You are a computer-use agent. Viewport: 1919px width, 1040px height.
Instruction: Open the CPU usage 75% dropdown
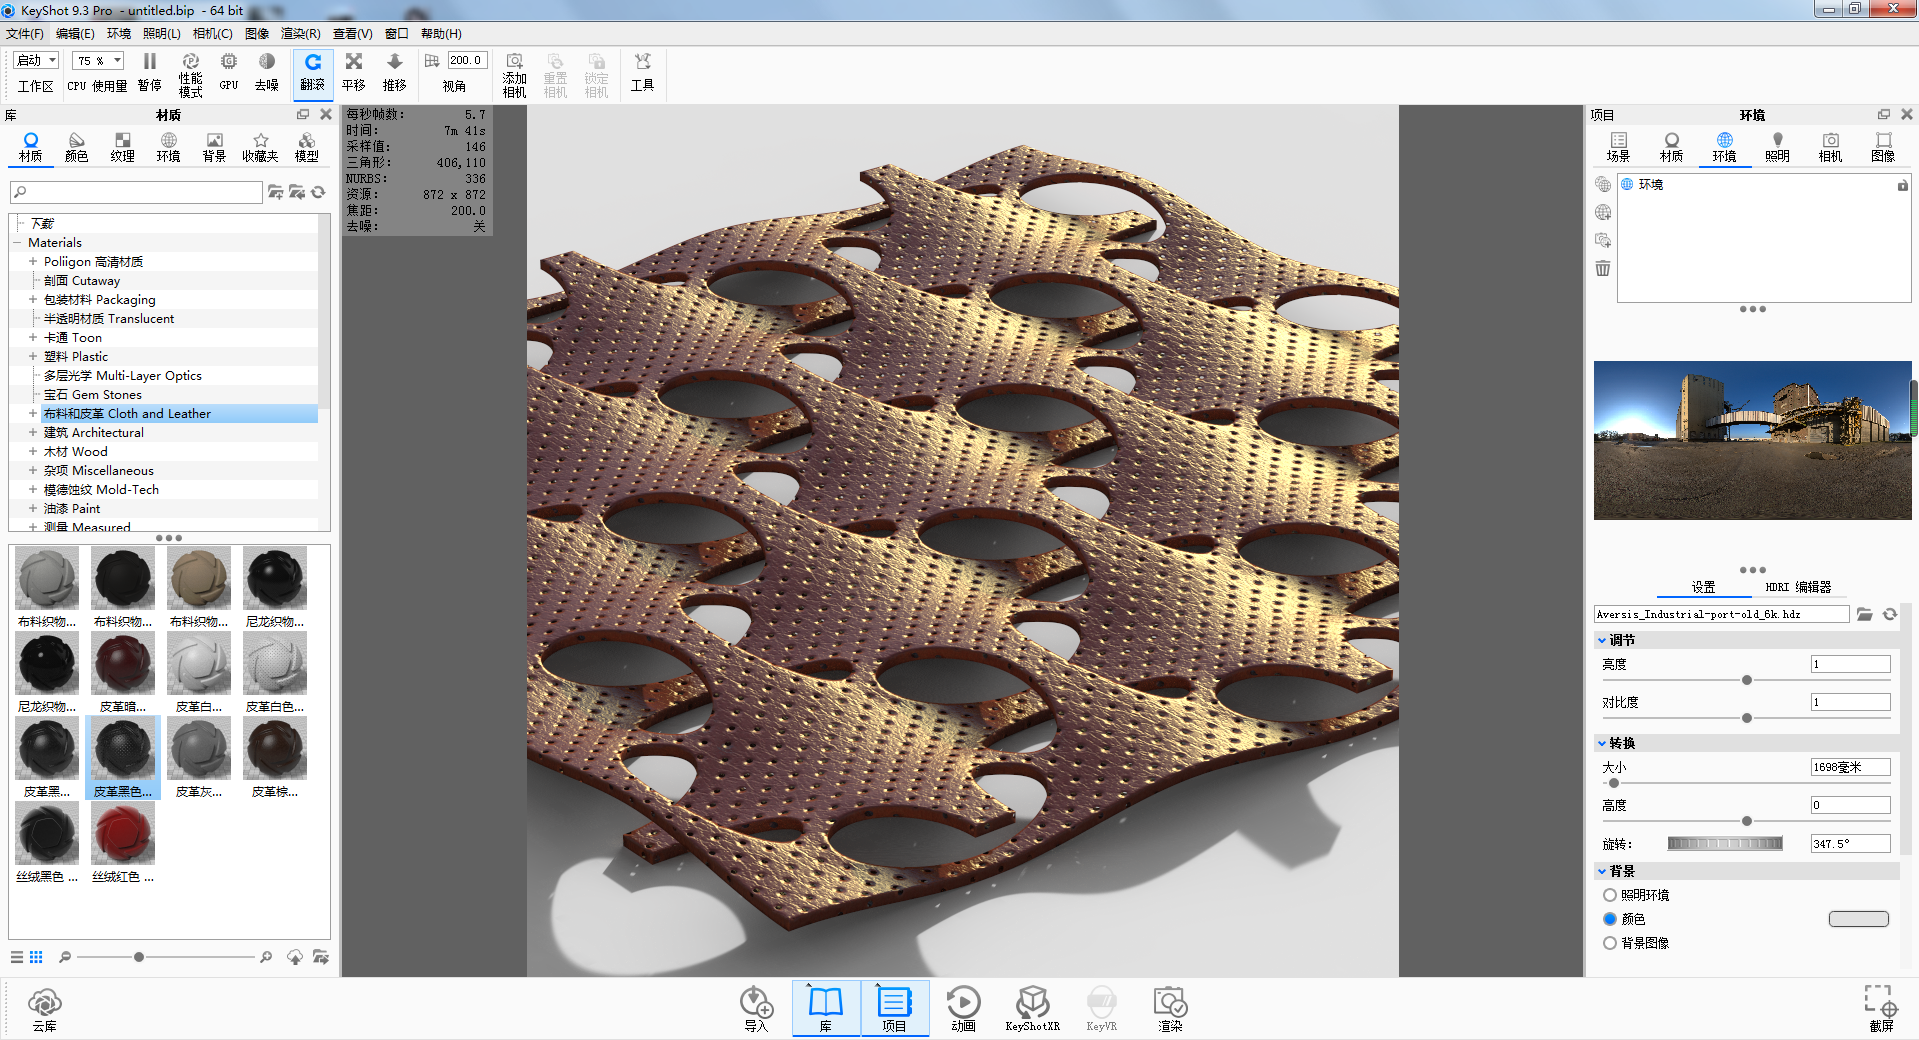click(x=117, y=60)
